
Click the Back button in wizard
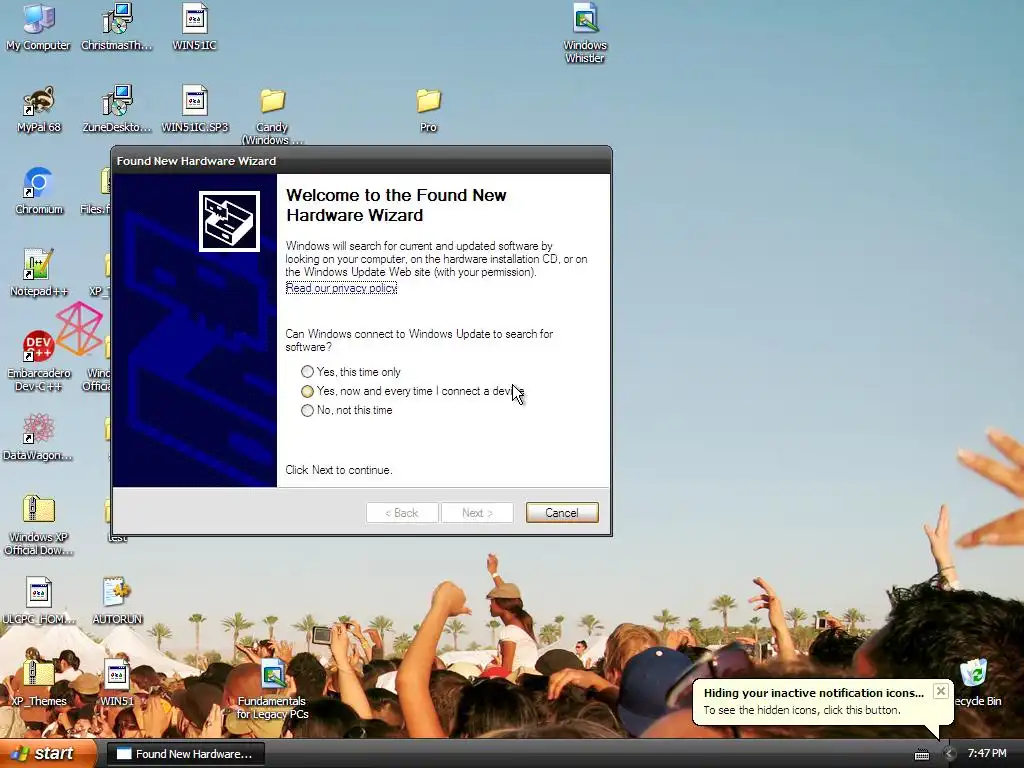[402, 513]
